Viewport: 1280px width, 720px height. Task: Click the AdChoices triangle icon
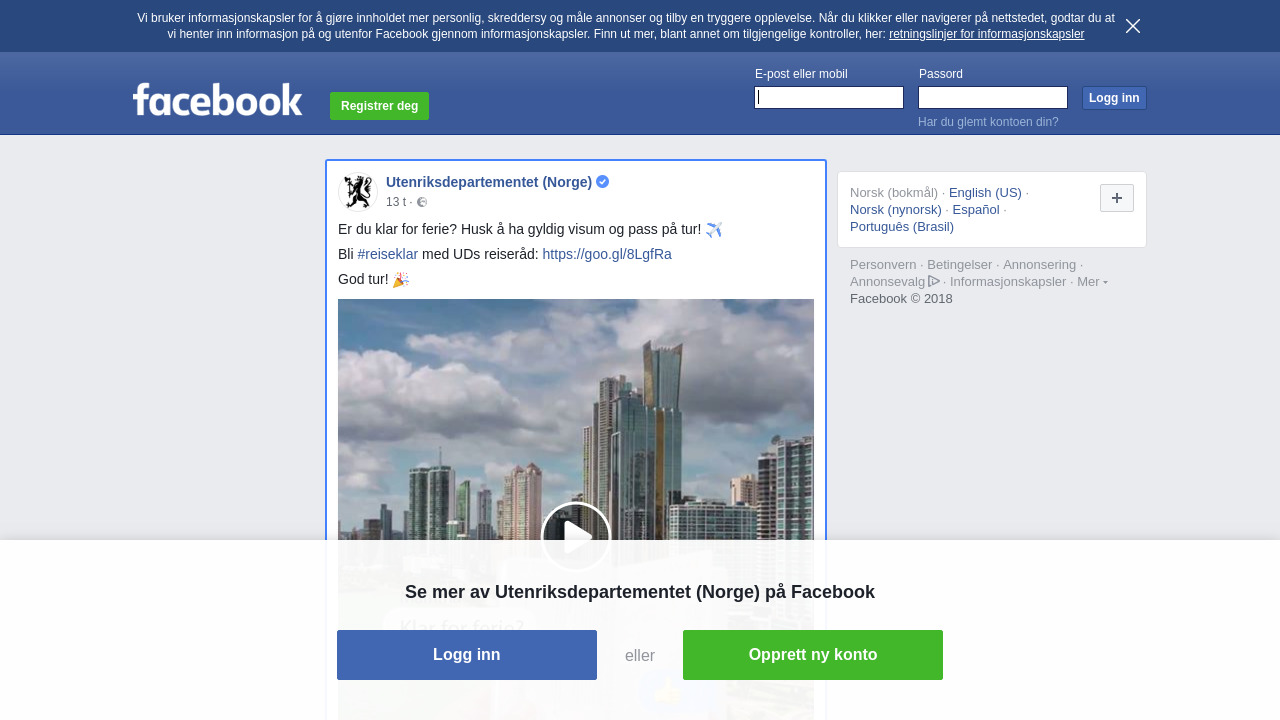coord(934,281)
